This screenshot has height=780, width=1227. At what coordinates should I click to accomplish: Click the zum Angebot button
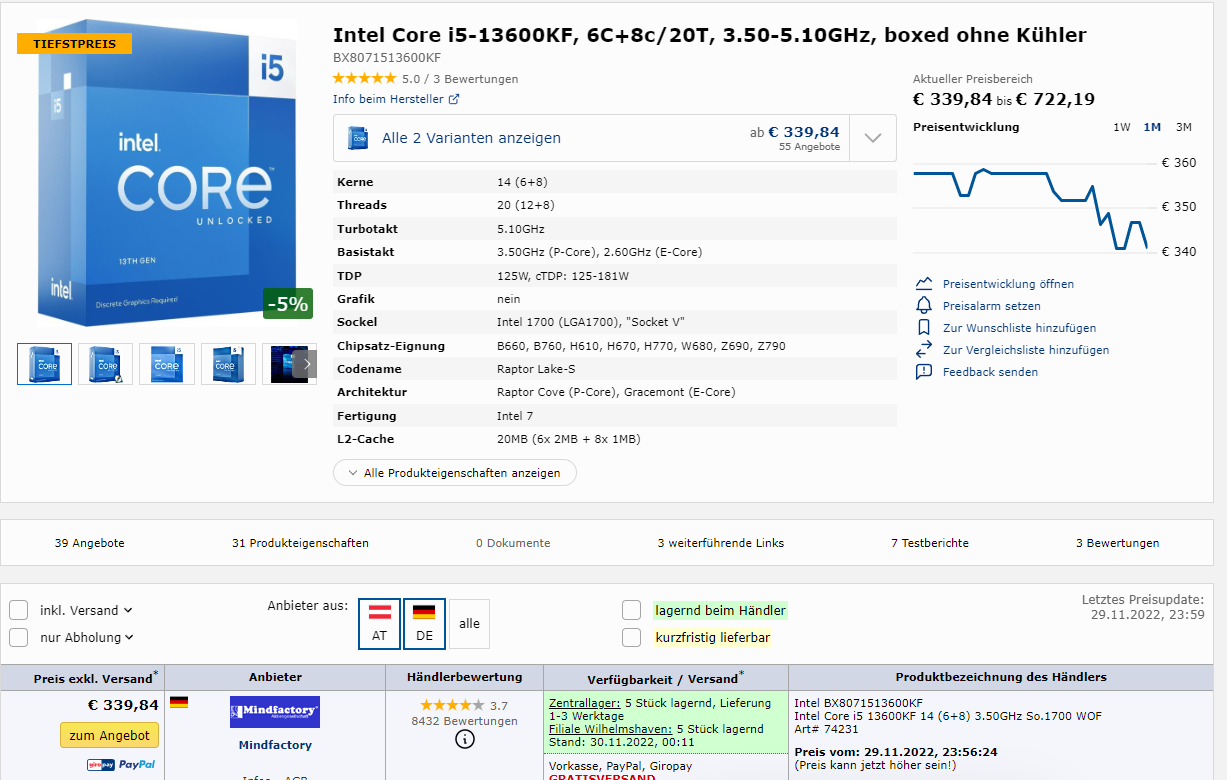(109, 735)
